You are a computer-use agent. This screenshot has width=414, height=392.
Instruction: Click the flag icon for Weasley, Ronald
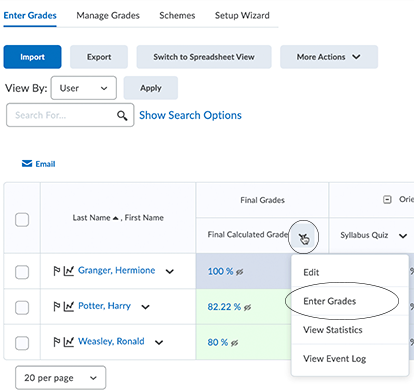coord(57,342)
